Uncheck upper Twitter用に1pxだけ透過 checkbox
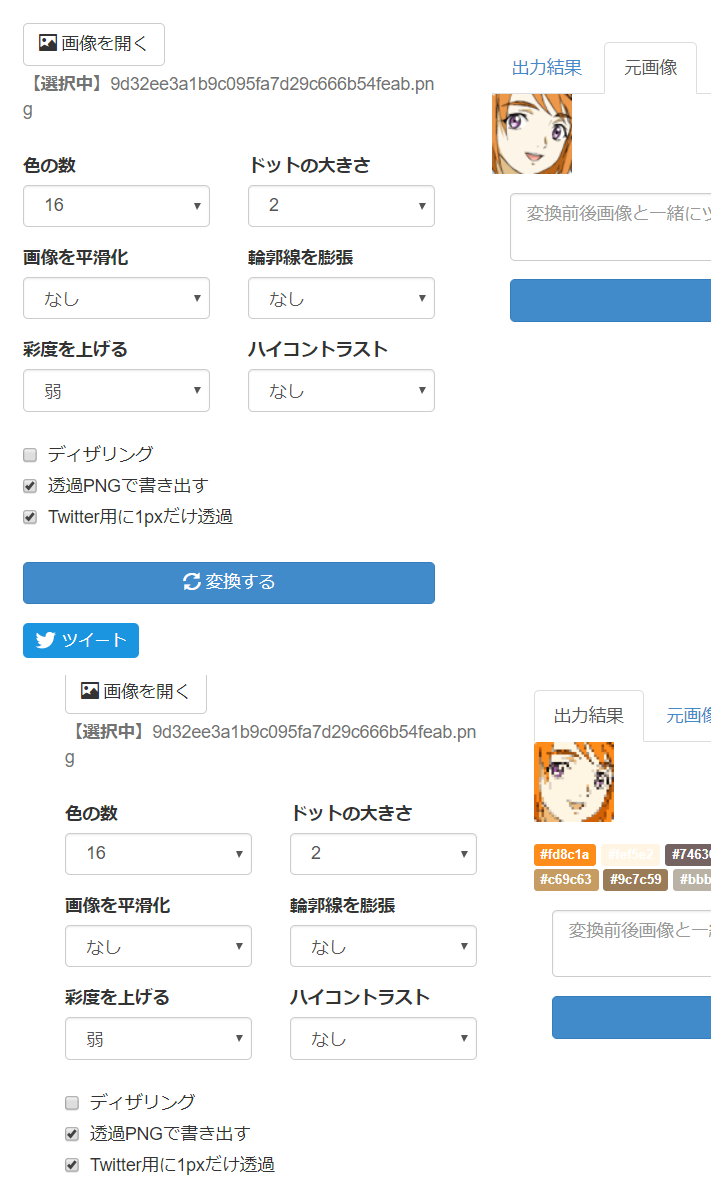Image resolution: width=711 pixels, height=1200 pixels. click(x=30, y=518)
